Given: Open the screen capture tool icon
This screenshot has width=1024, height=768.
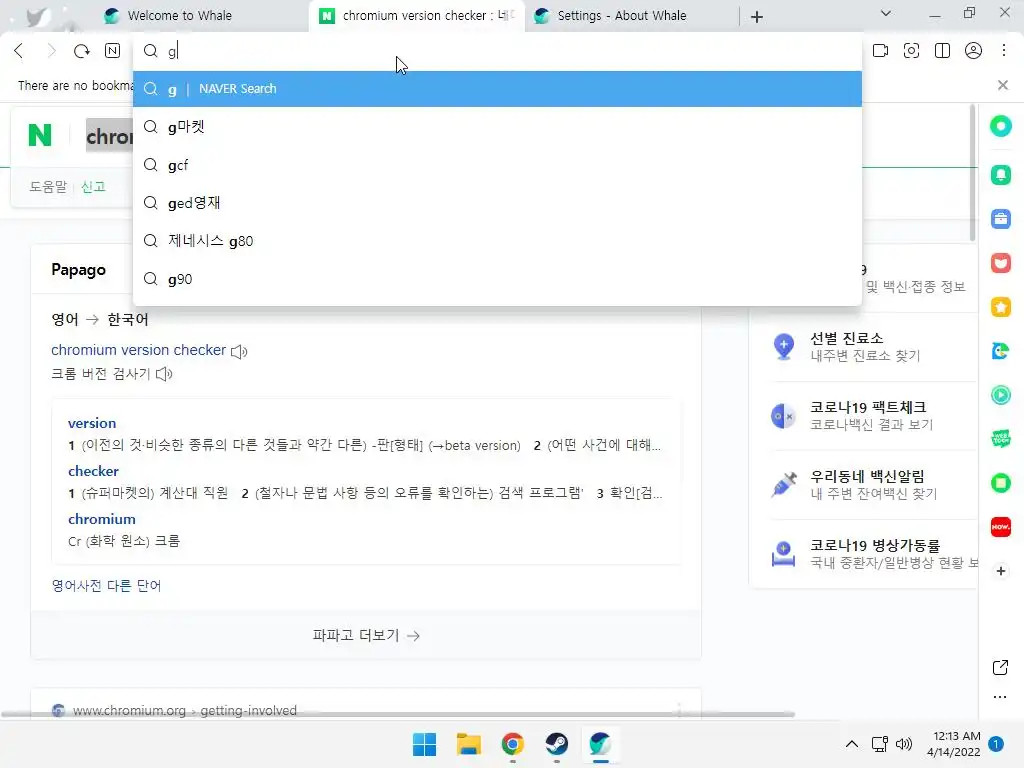Looking at the screenshot, I should (x=911, y=51).
